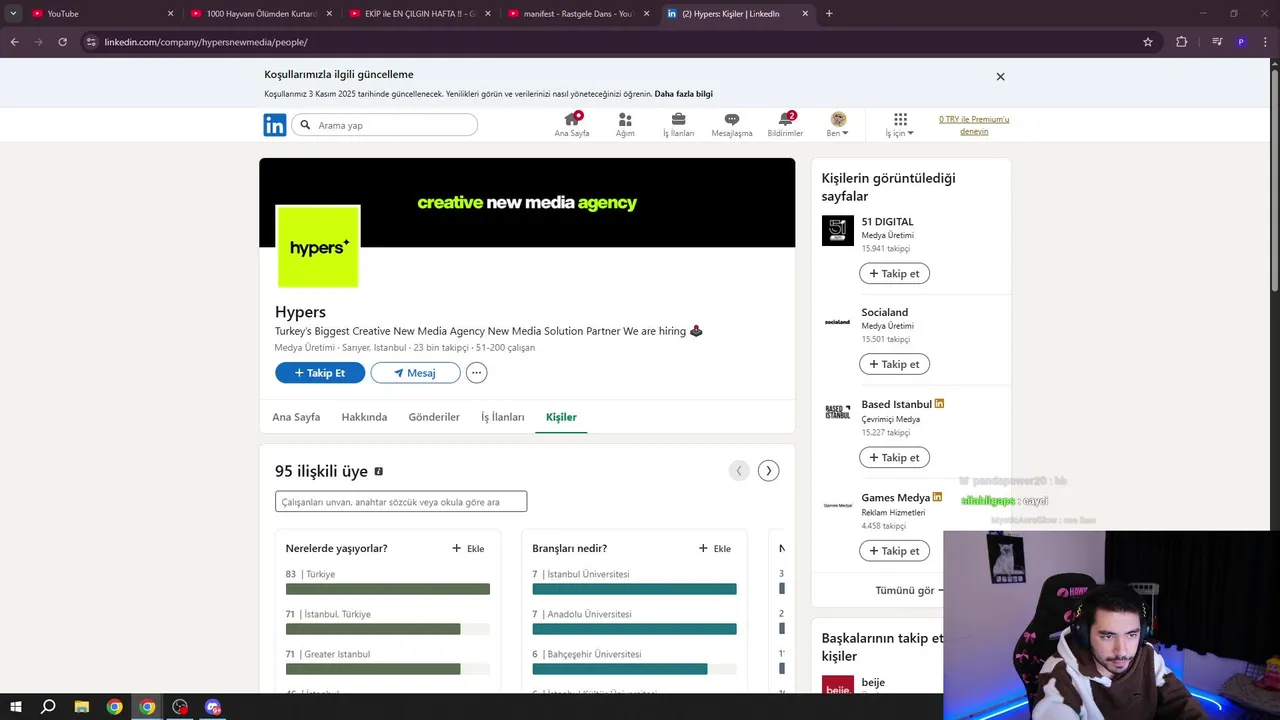Switch to the Hakkında tab
The image size is (1280, 720).
pyautogui.click(x=364, y=417)
